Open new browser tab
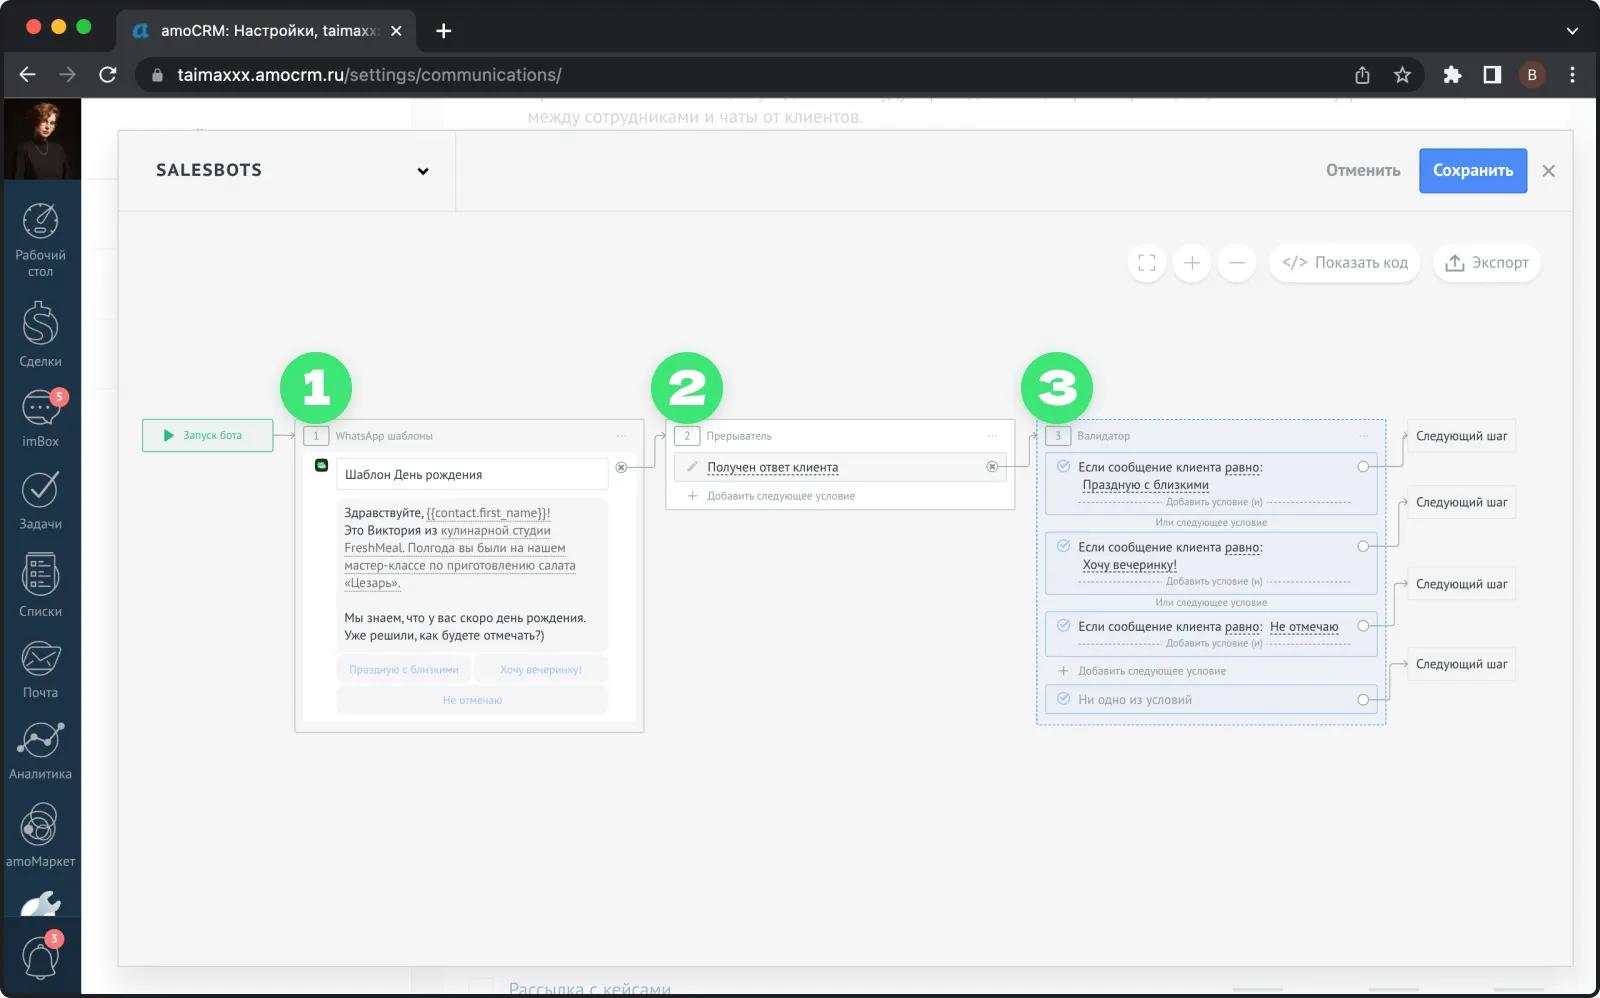The image size is (1600, 998). pos(444,31)
